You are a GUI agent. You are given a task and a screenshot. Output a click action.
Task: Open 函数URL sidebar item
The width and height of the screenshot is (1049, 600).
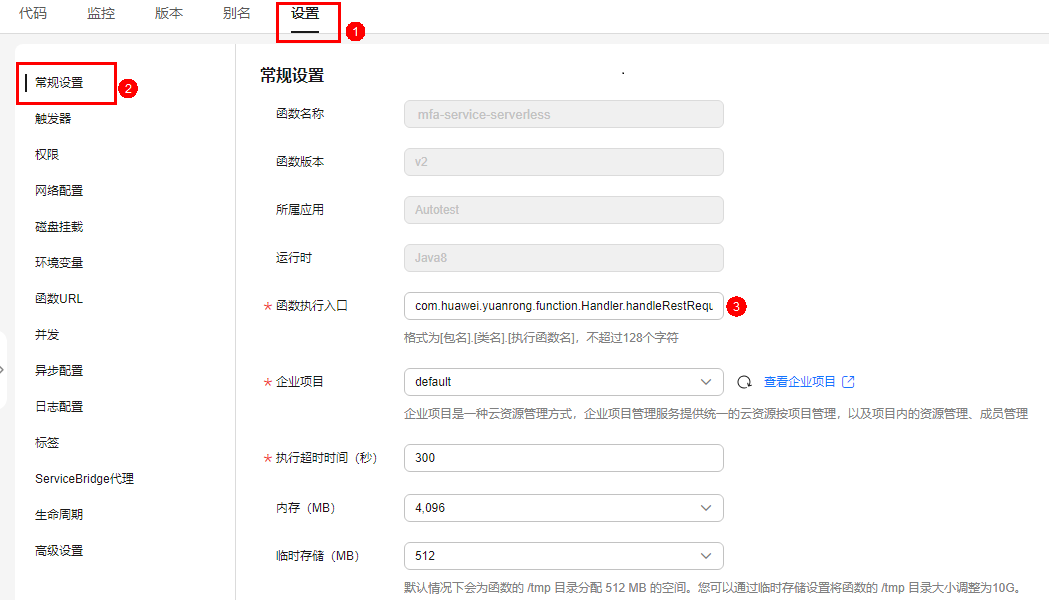[59, 299]
